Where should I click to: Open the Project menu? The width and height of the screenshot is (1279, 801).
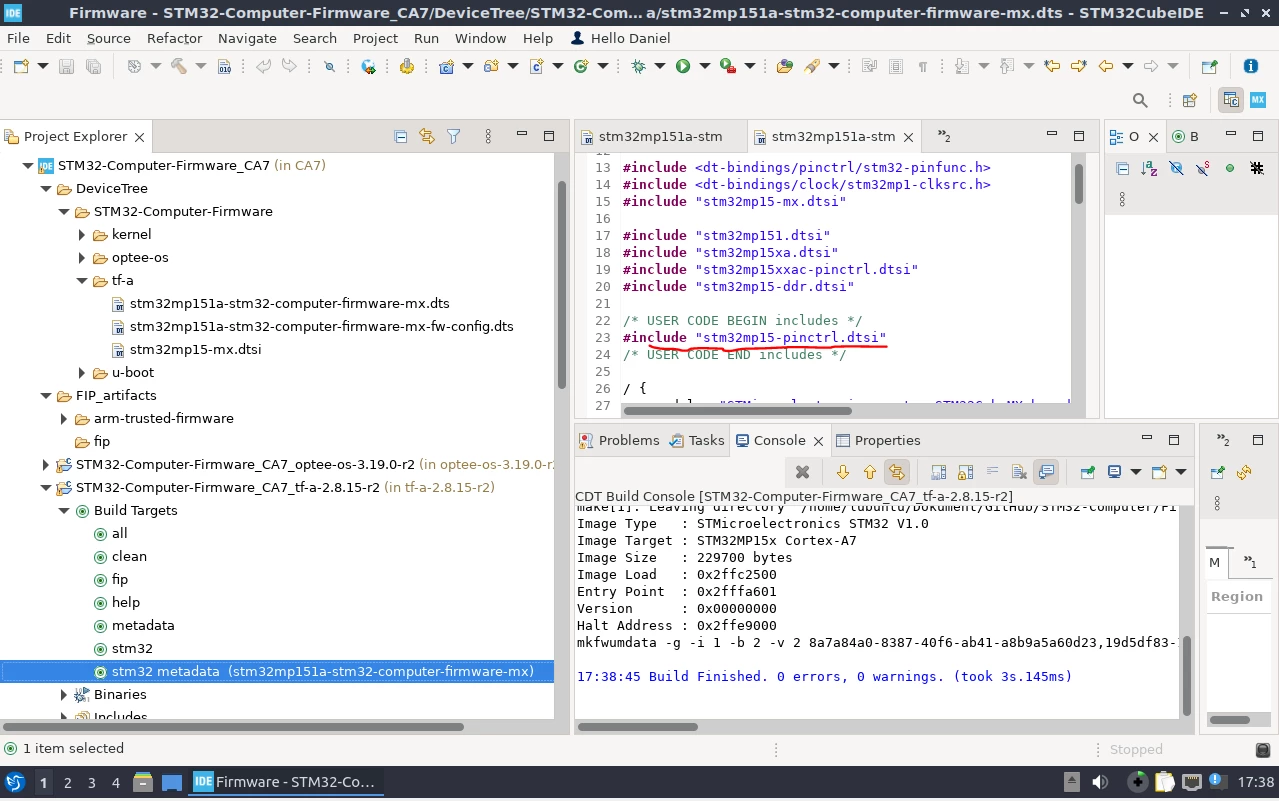375,38
